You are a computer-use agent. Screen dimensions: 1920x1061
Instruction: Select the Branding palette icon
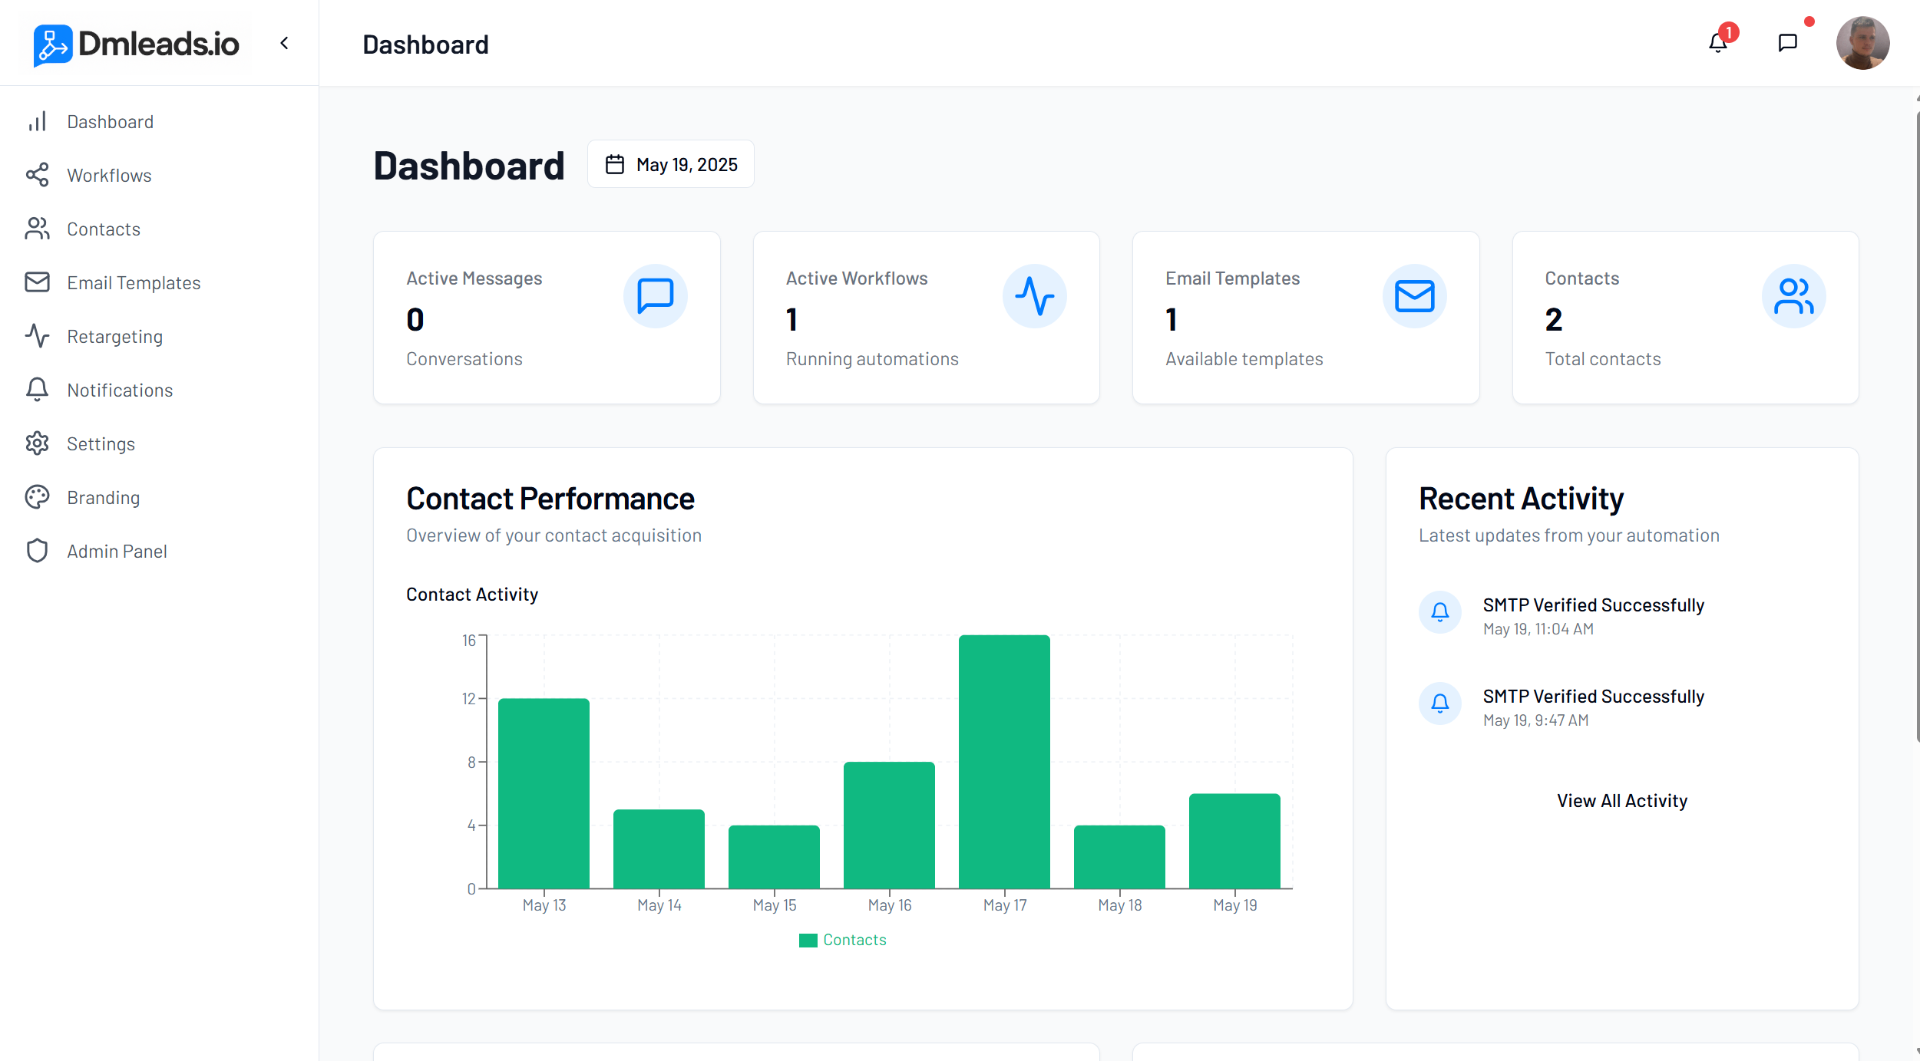(37, 497)
